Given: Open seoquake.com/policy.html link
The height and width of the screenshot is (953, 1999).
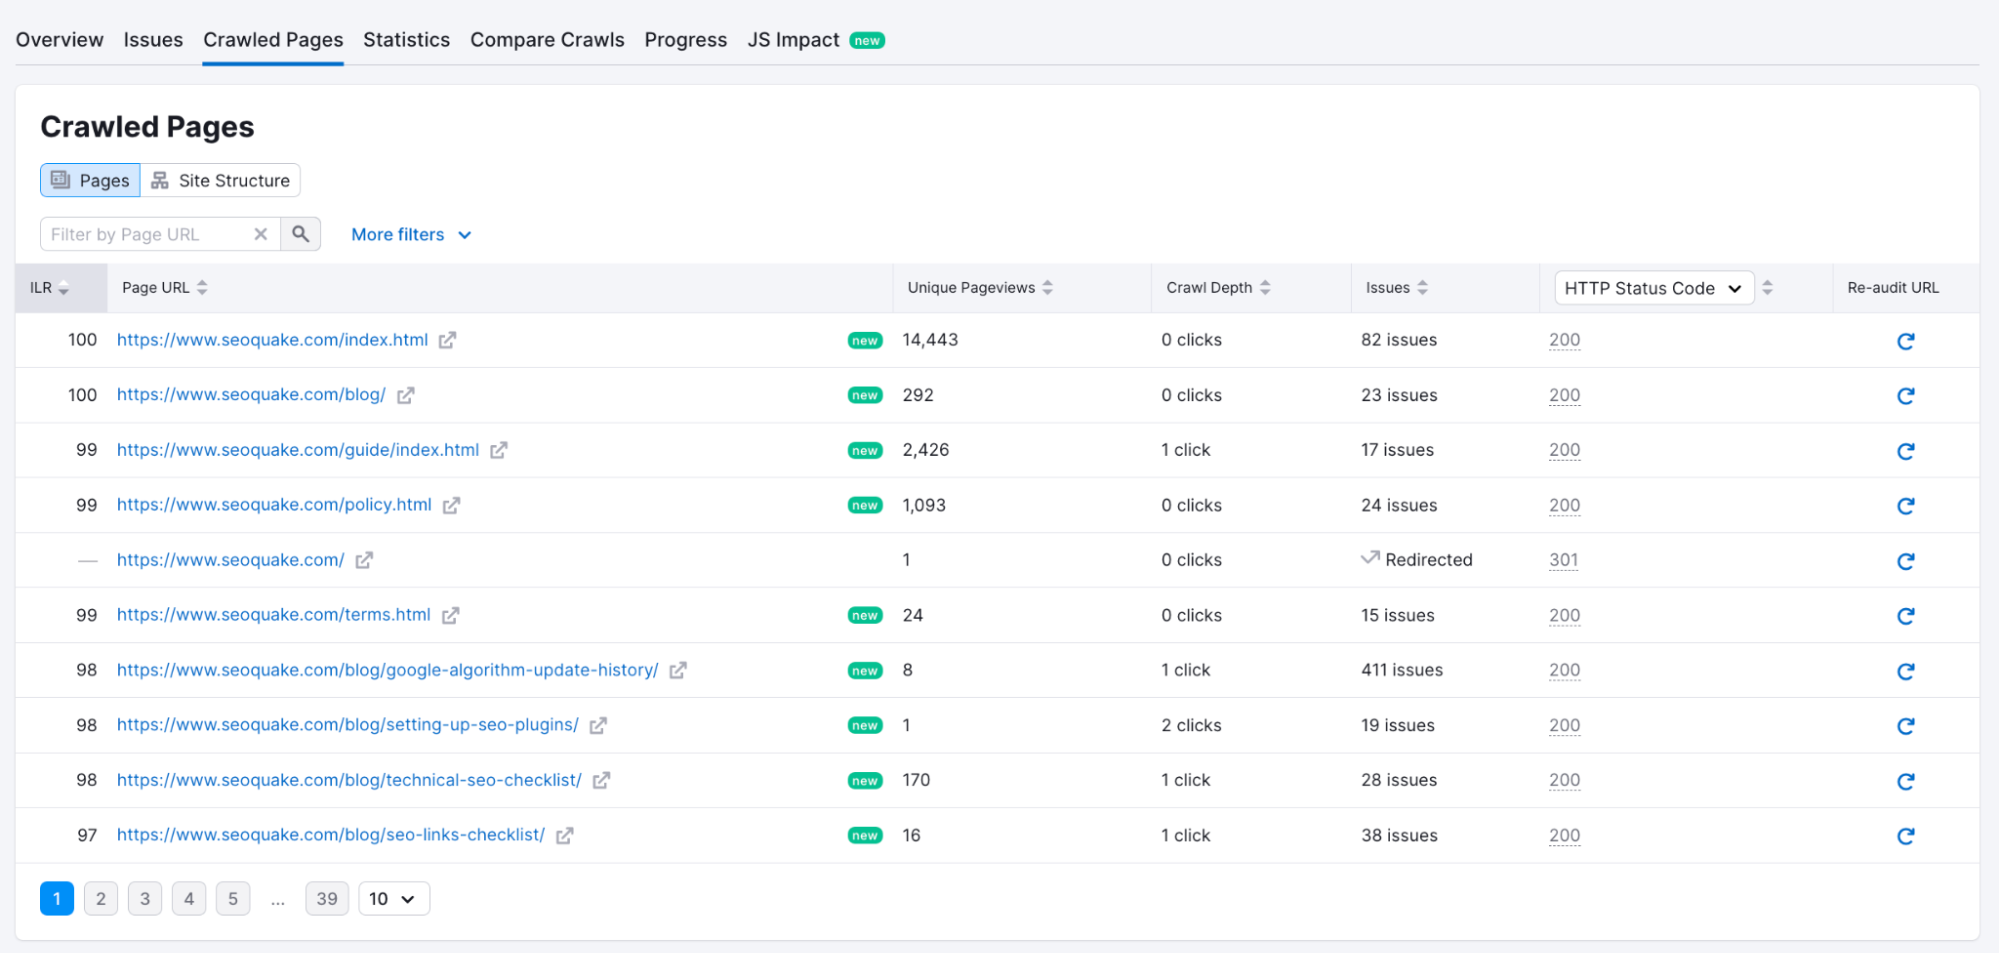Looking at the screenshot, I should (x=274, y=505).
